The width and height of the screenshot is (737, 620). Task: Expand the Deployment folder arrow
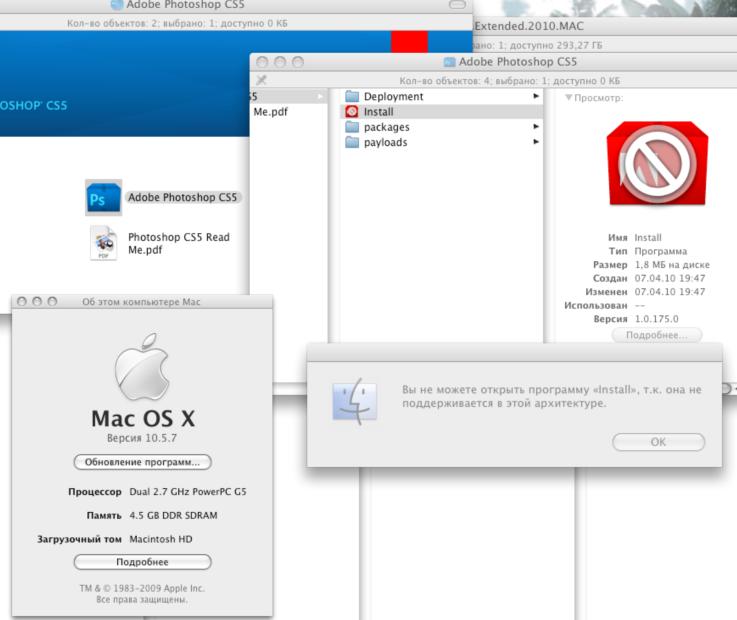click(x=536, y=96)
